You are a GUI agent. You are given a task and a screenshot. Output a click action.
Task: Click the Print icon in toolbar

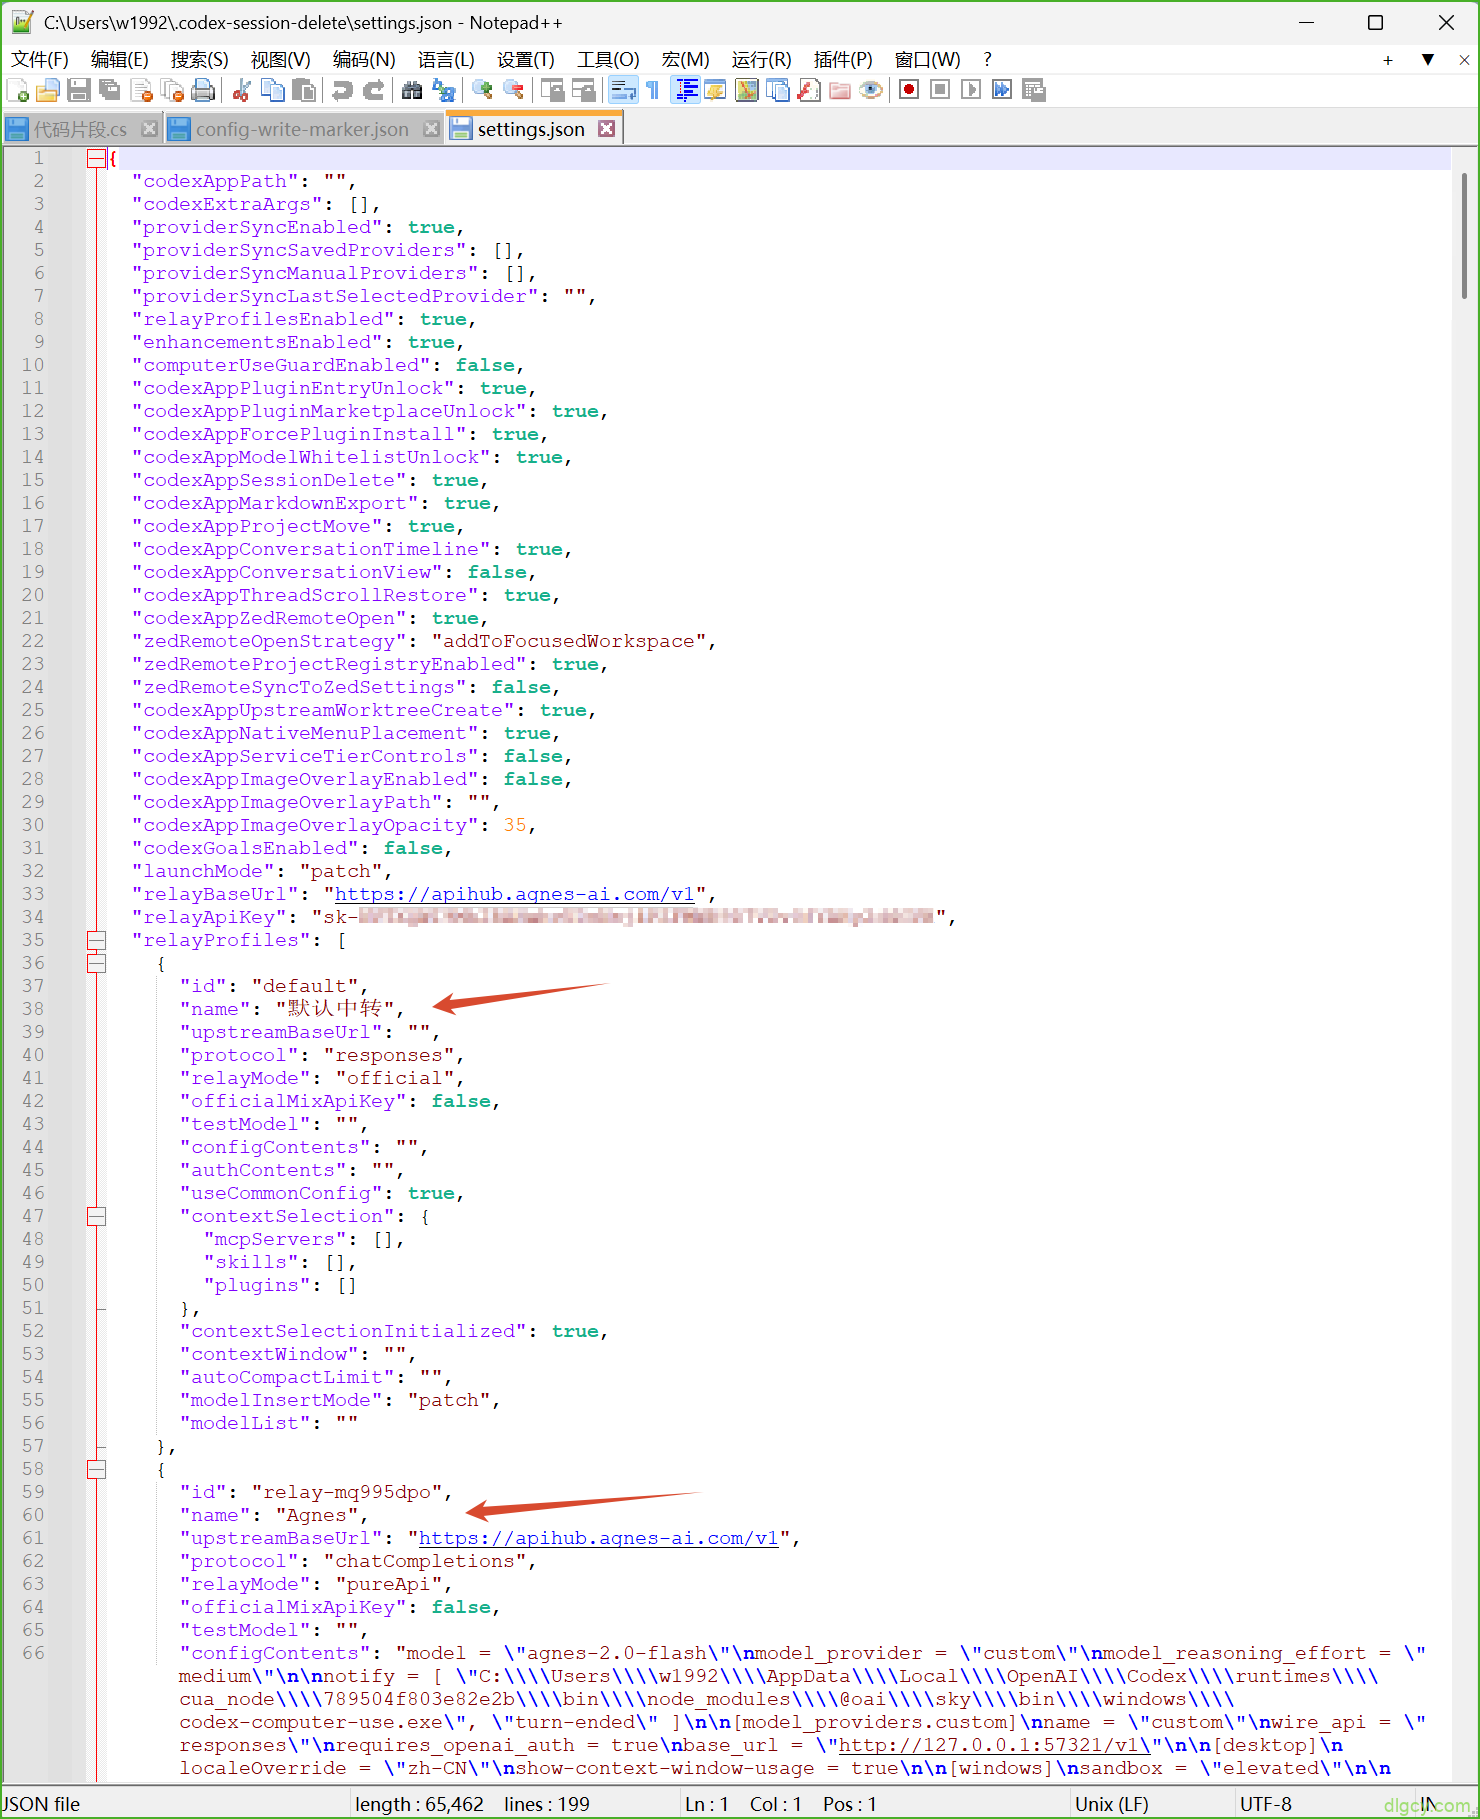[203, 91]
